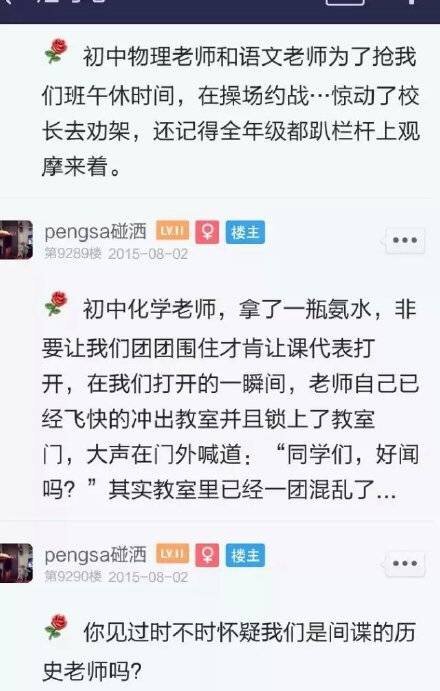The width and height of the screenshot is (440, 691).
Task: Click the rose emoji in the 历史老师 post
Action: [56, 627]
